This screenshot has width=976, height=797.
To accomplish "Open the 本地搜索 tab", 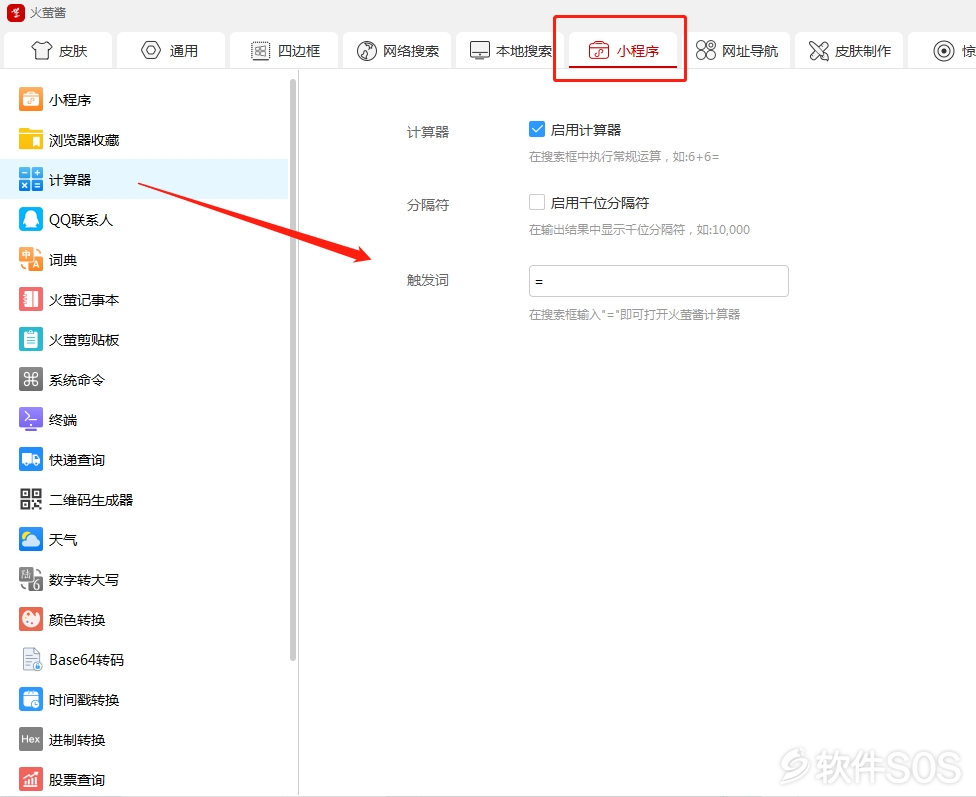I will pos(510,50).
